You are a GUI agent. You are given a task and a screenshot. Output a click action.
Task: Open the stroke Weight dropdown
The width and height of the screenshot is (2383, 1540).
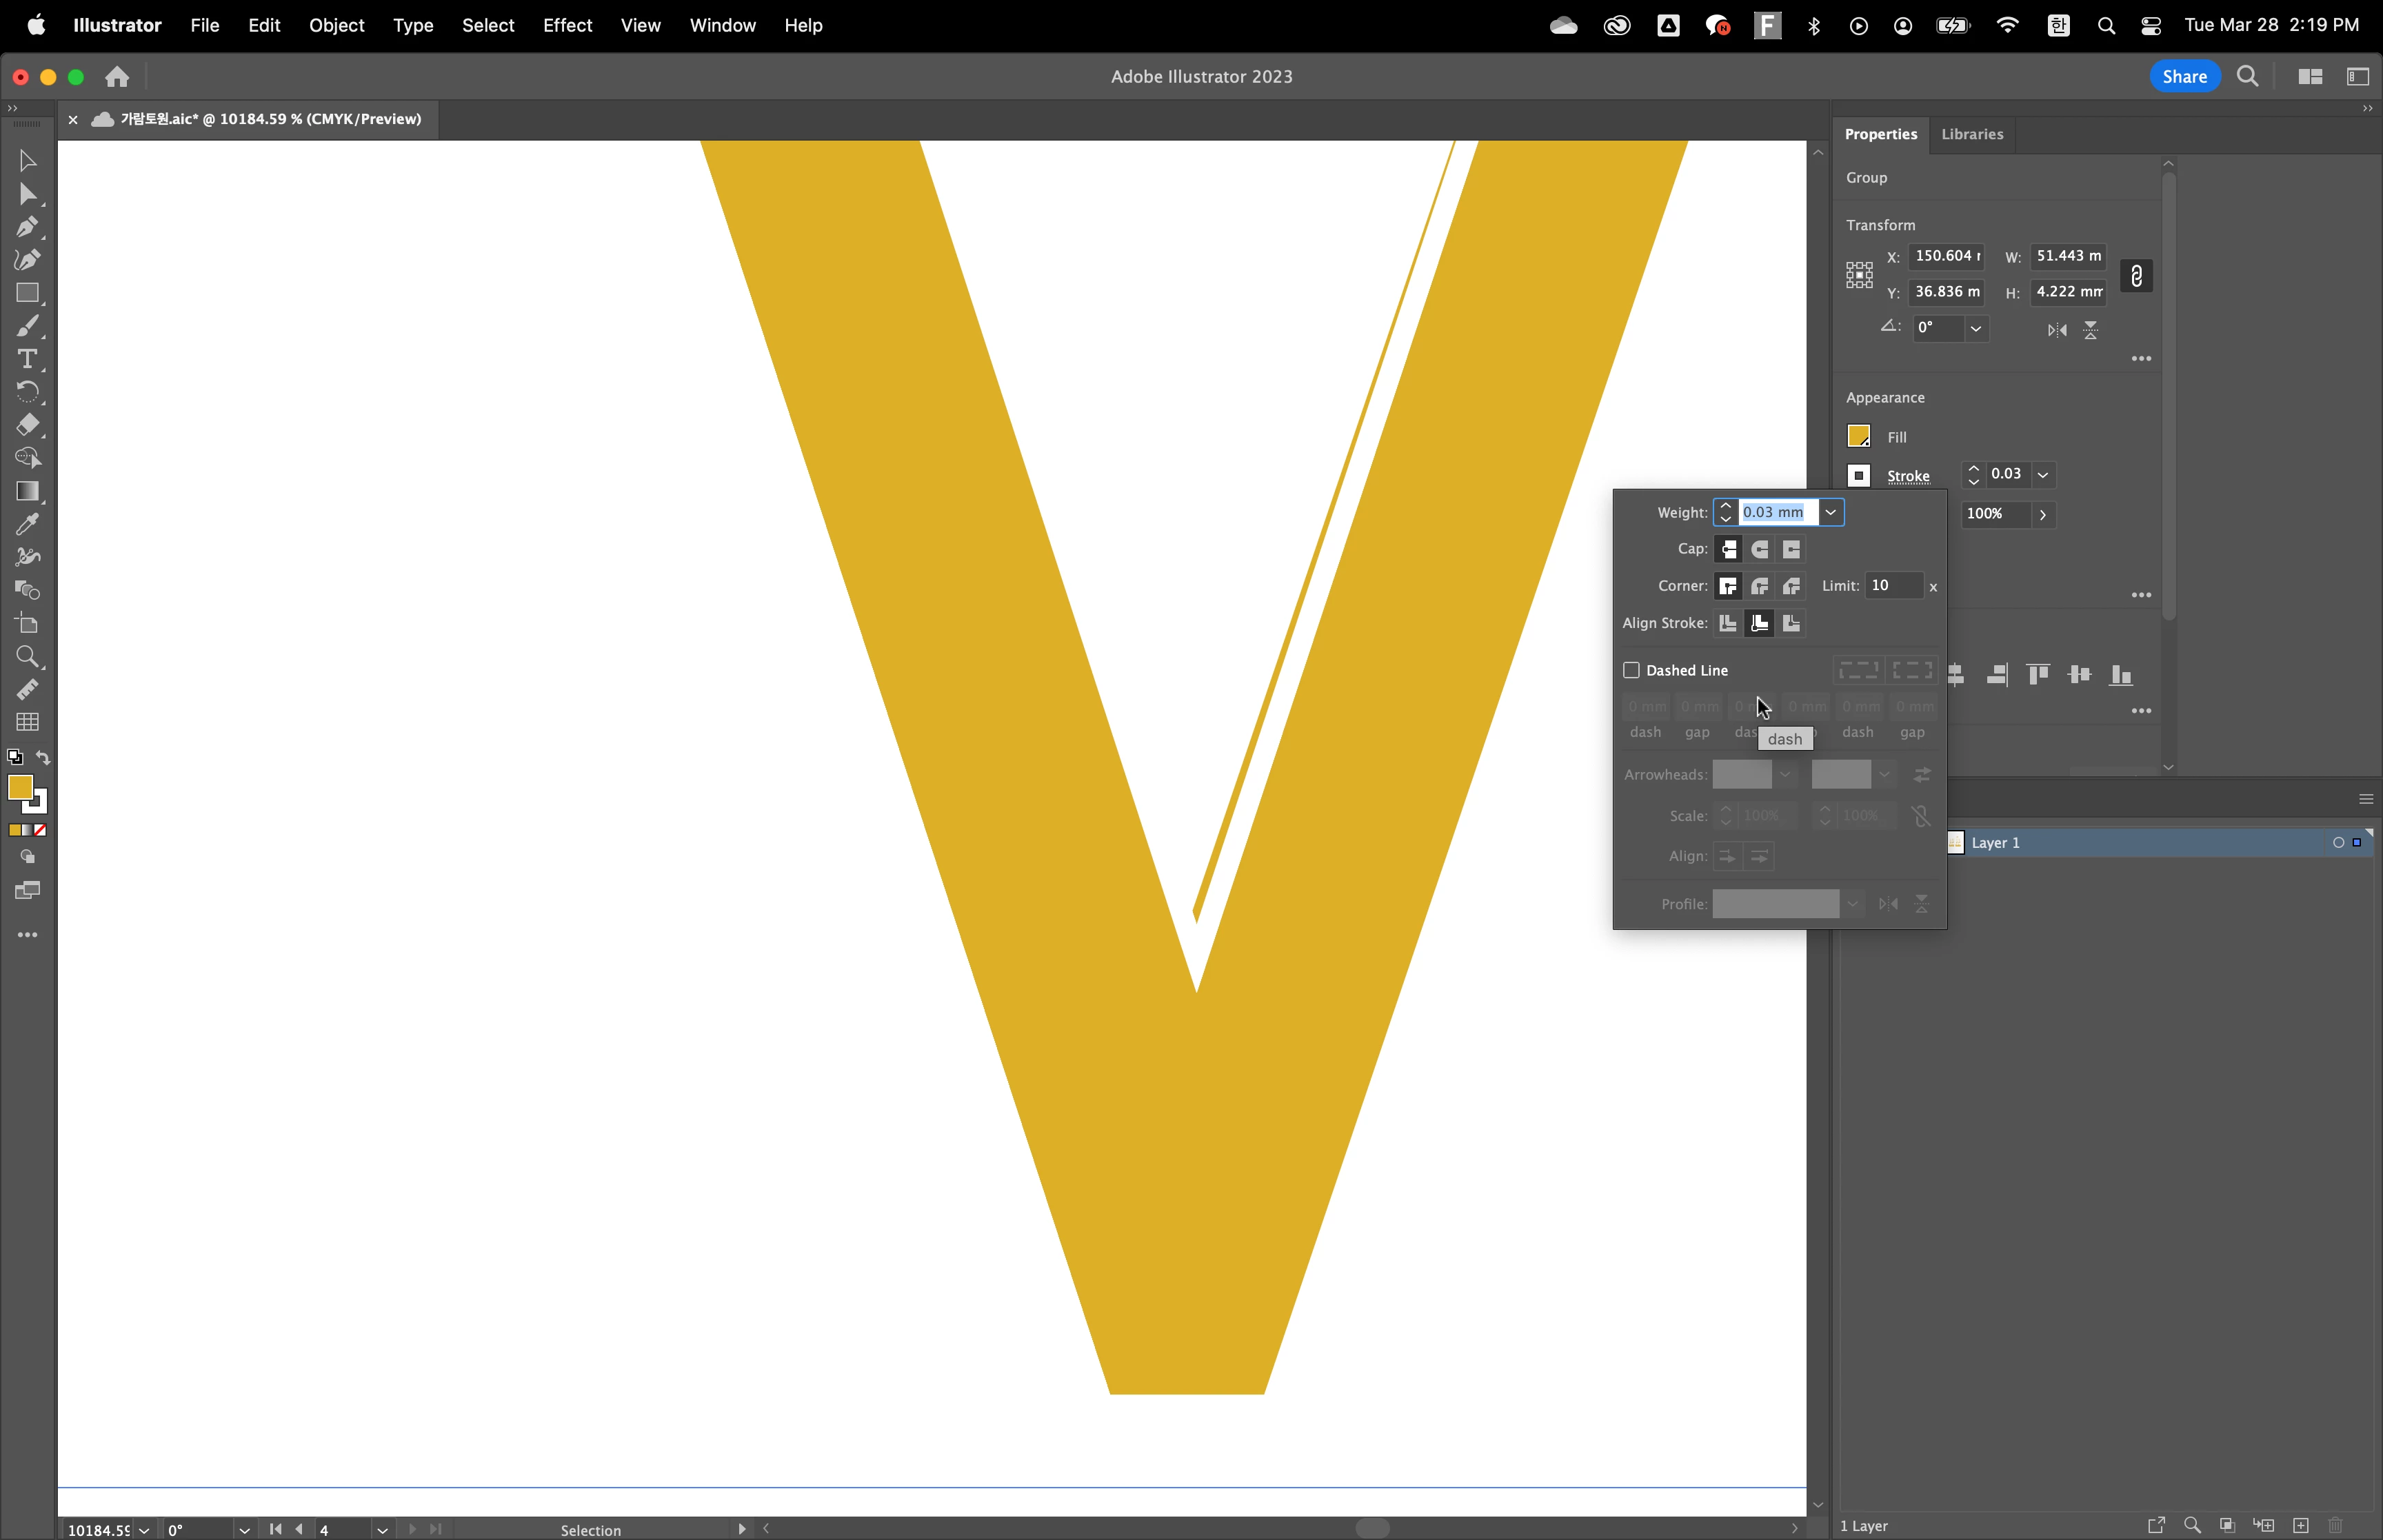coord(1830,512)
